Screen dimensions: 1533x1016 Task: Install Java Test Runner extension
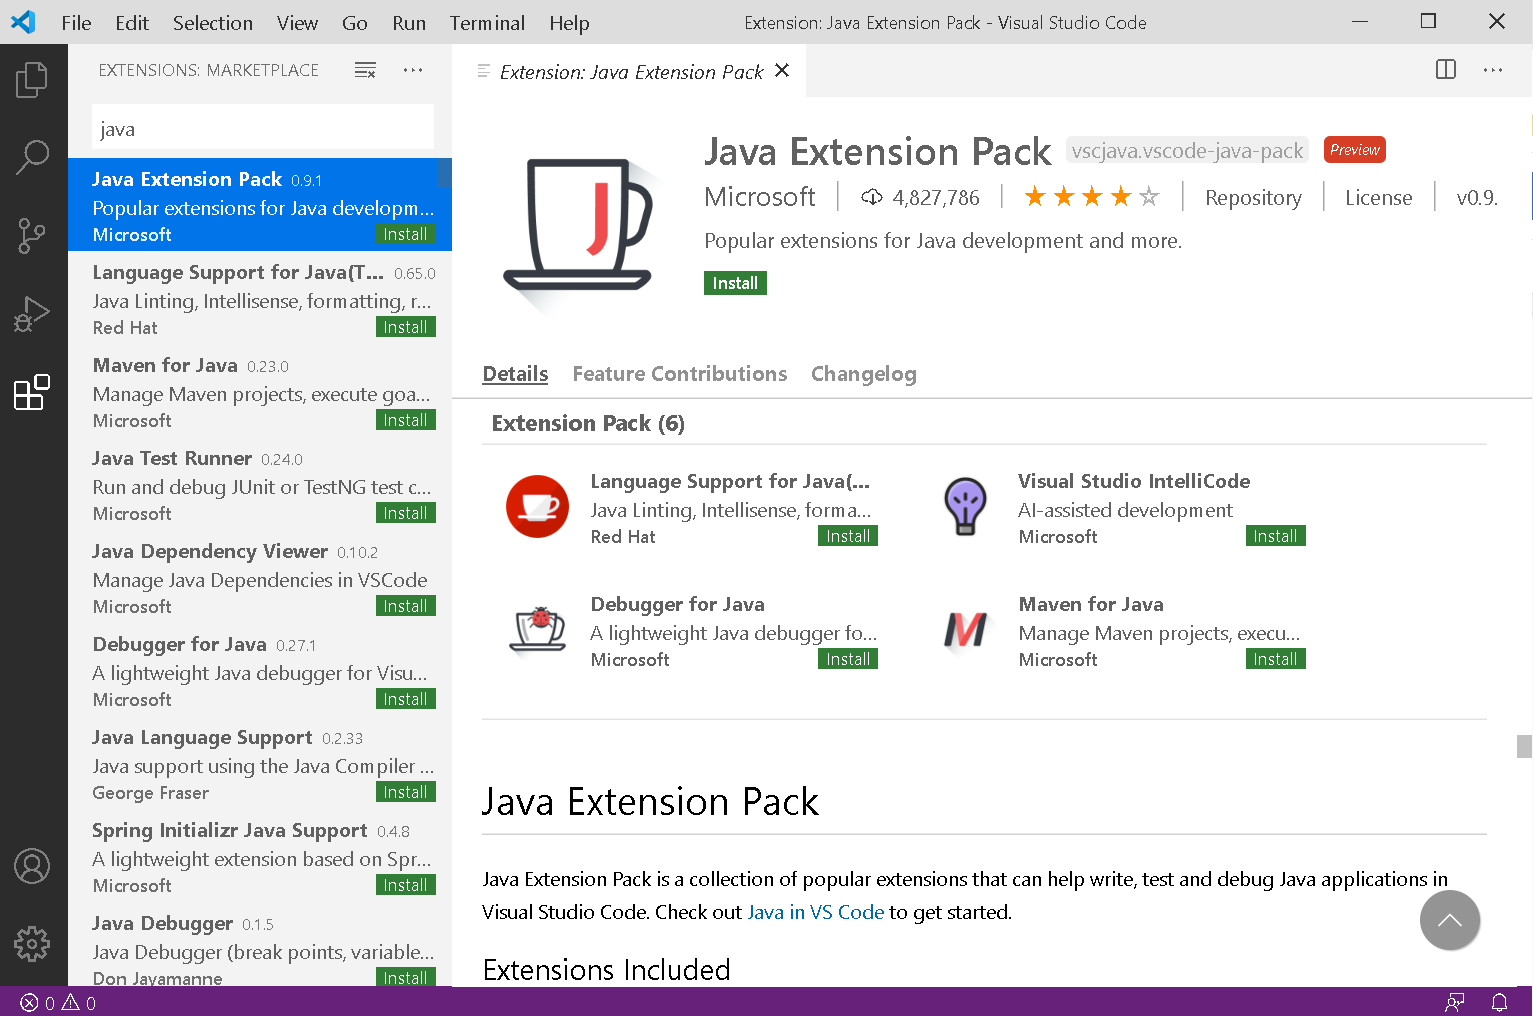[x=405, y=513]
